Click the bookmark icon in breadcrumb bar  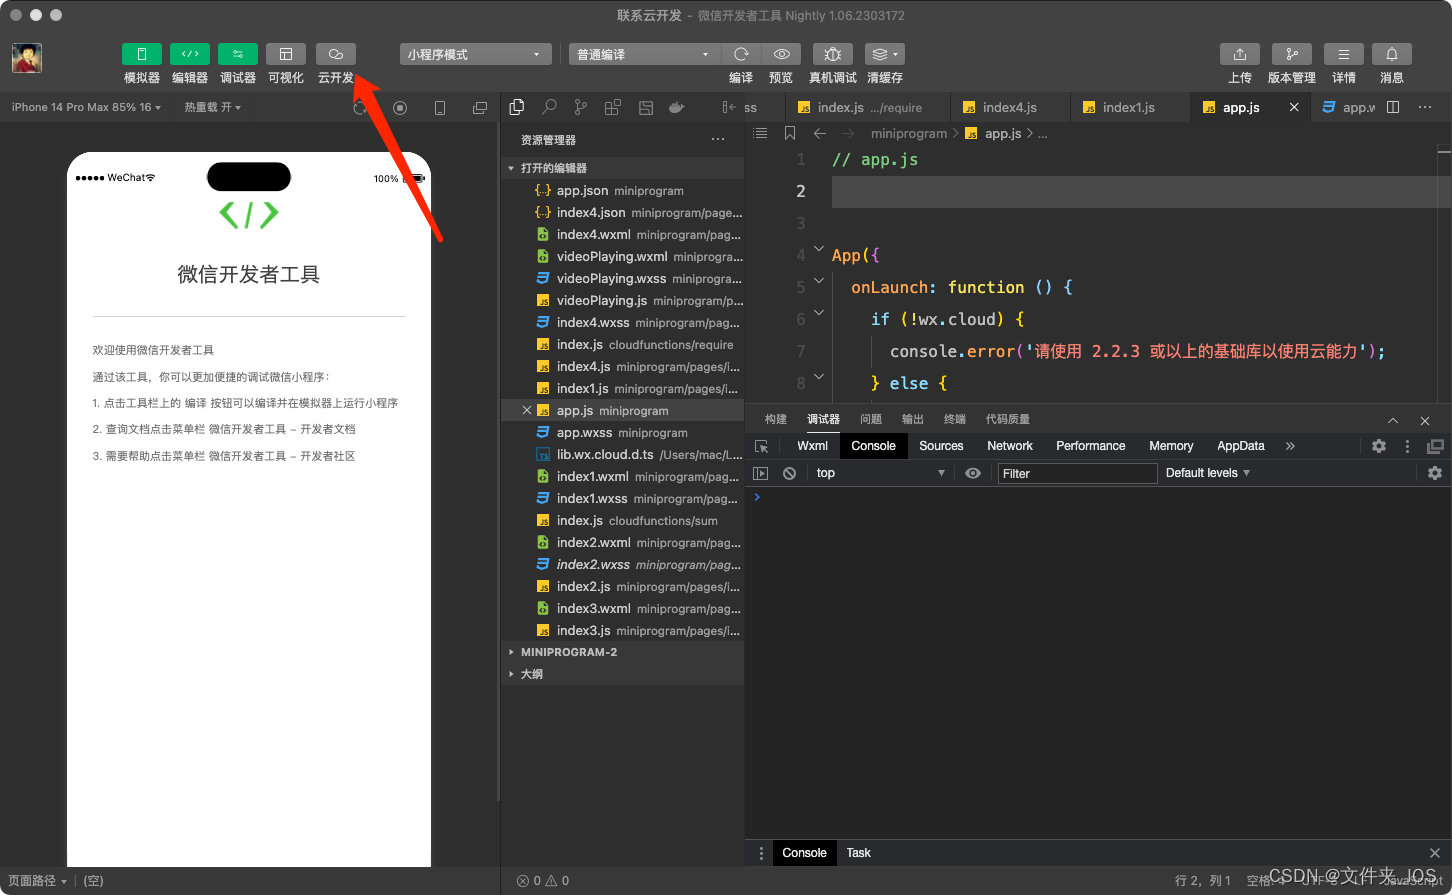[x=790, y=133]
